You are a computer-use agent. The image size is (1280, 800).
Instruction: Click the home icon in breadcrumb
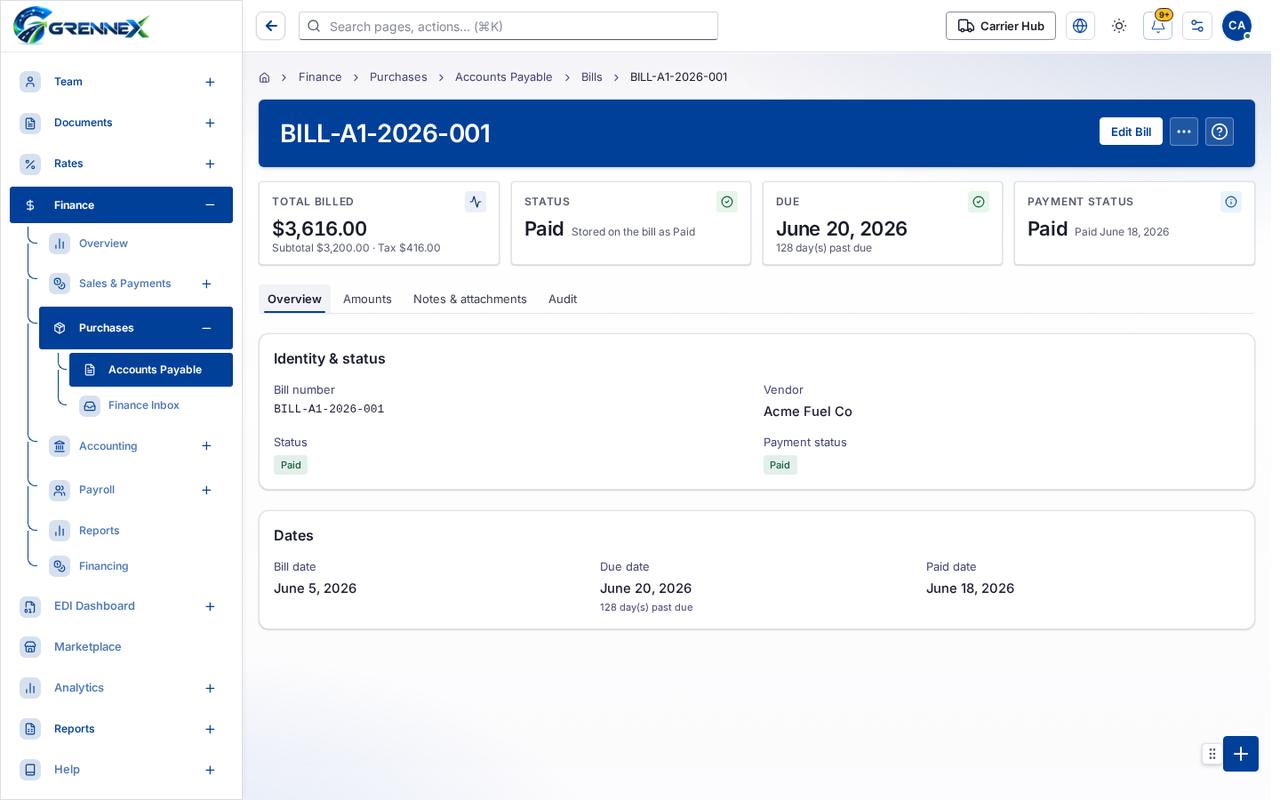[264, 77]
